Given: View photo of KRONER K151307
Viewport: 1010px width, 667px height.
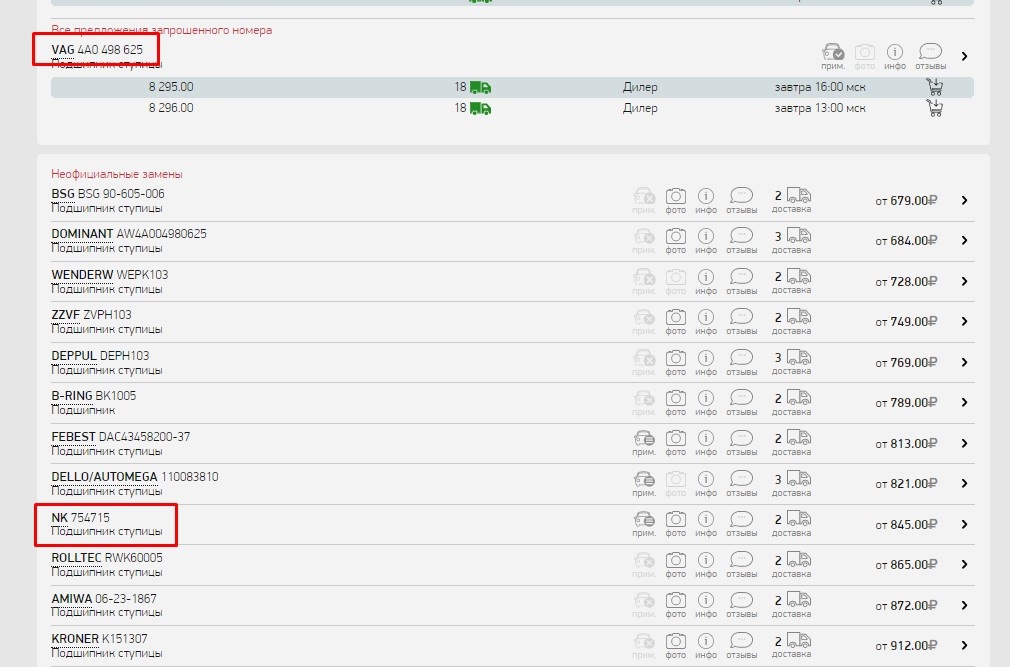Looking at the screenshot, I should click(675, 646).
